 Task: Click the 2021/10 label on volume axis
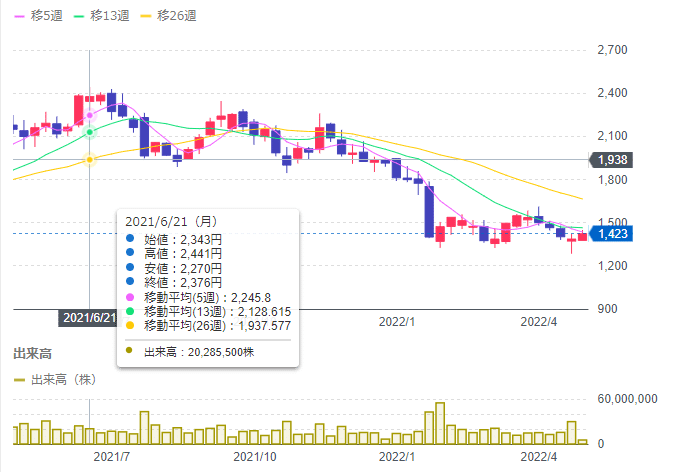[x=255, y=457]
